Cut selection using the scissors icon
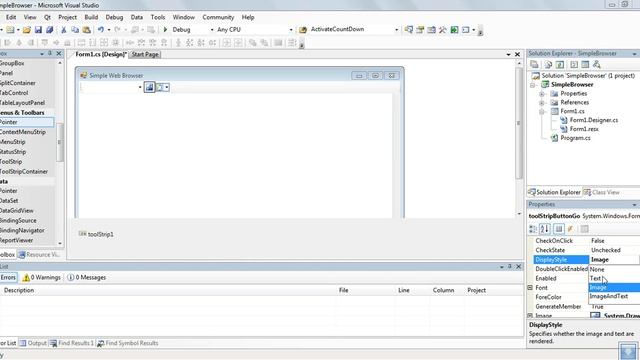640x360 pixels. click(x=64, y=30)
